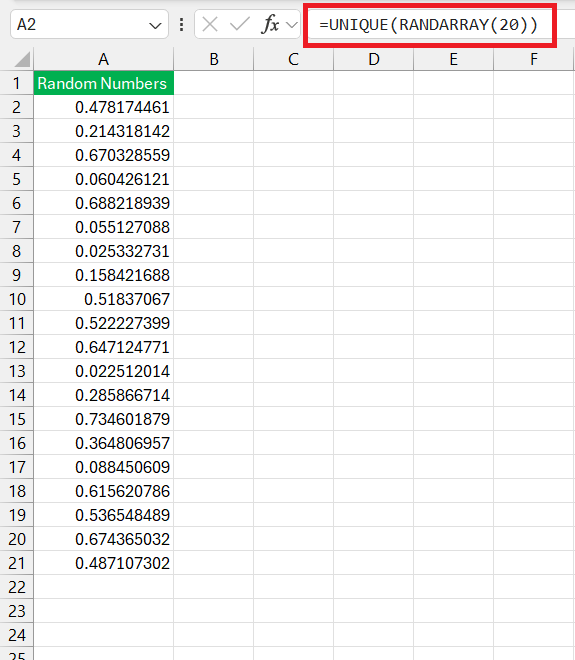
Task: Click the Cancel X icon in formula bar
Action: point(210,24)
